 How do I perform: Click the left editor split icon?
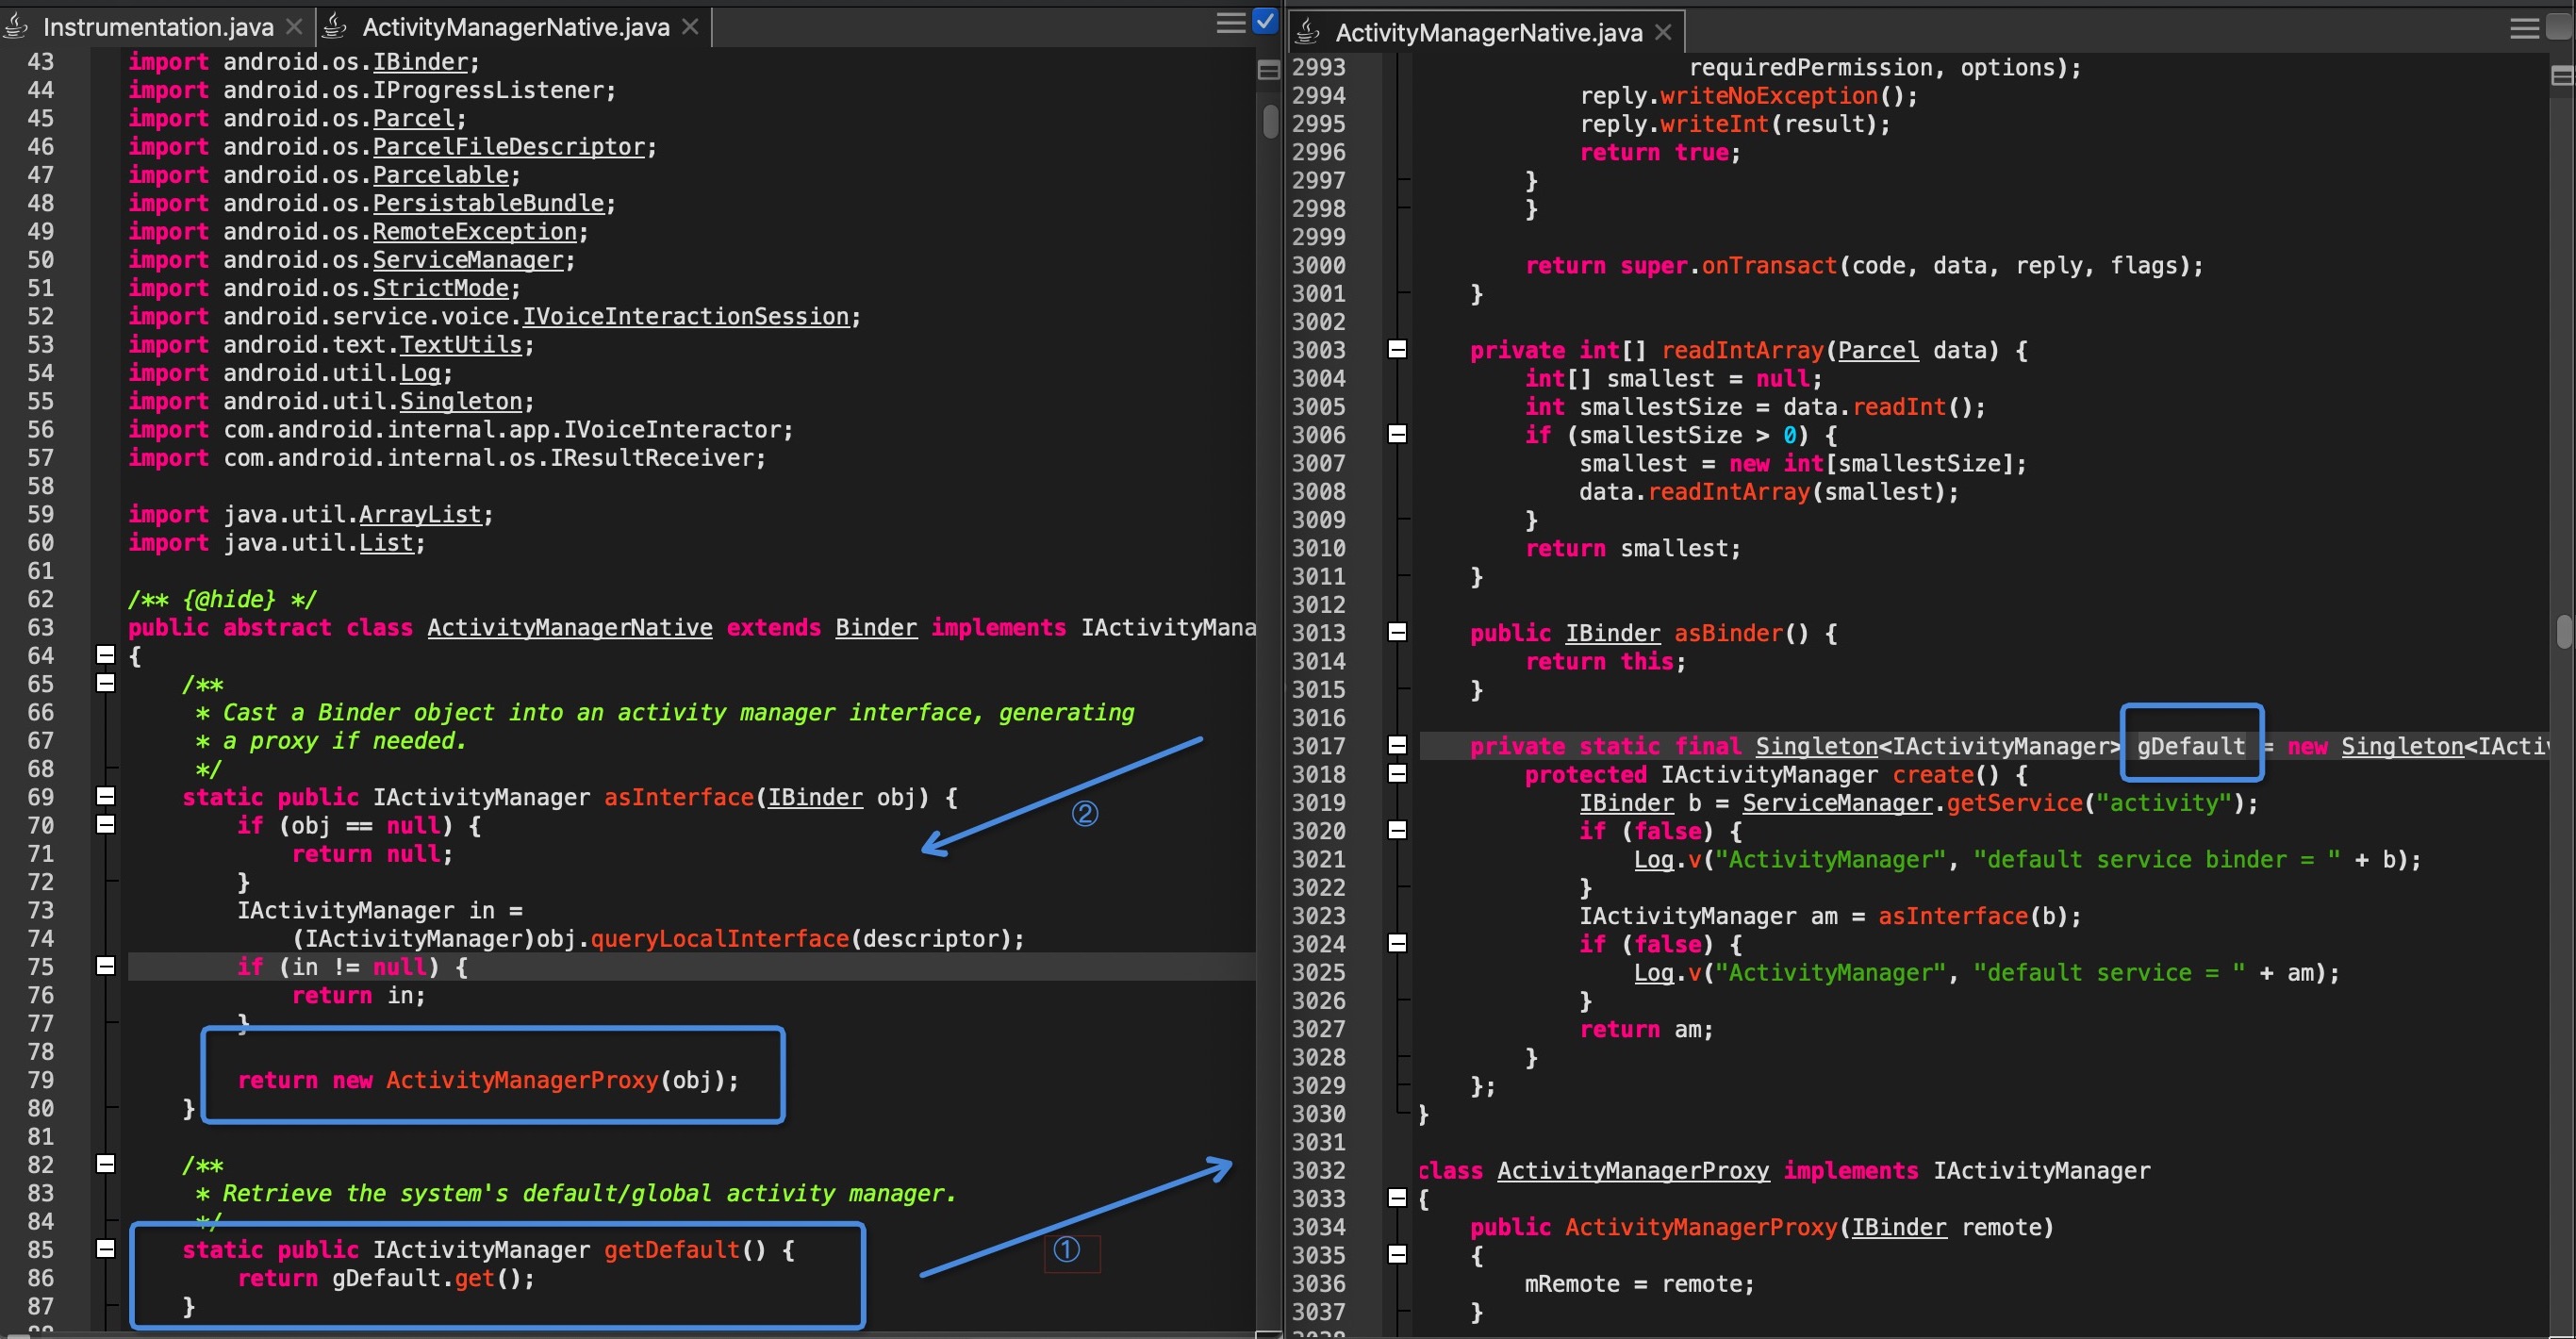pyautogui.click(x=1268, y=70)
